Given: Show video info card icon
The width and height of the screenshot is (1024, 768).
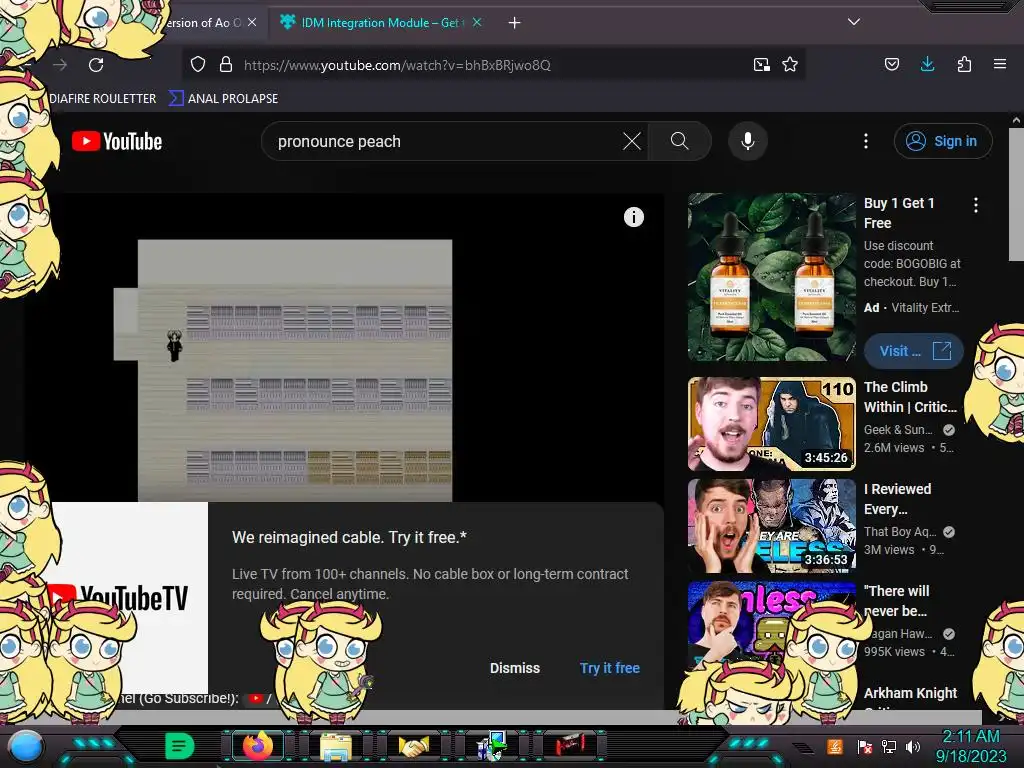Looking at the screenshot, I should [633, 217].
